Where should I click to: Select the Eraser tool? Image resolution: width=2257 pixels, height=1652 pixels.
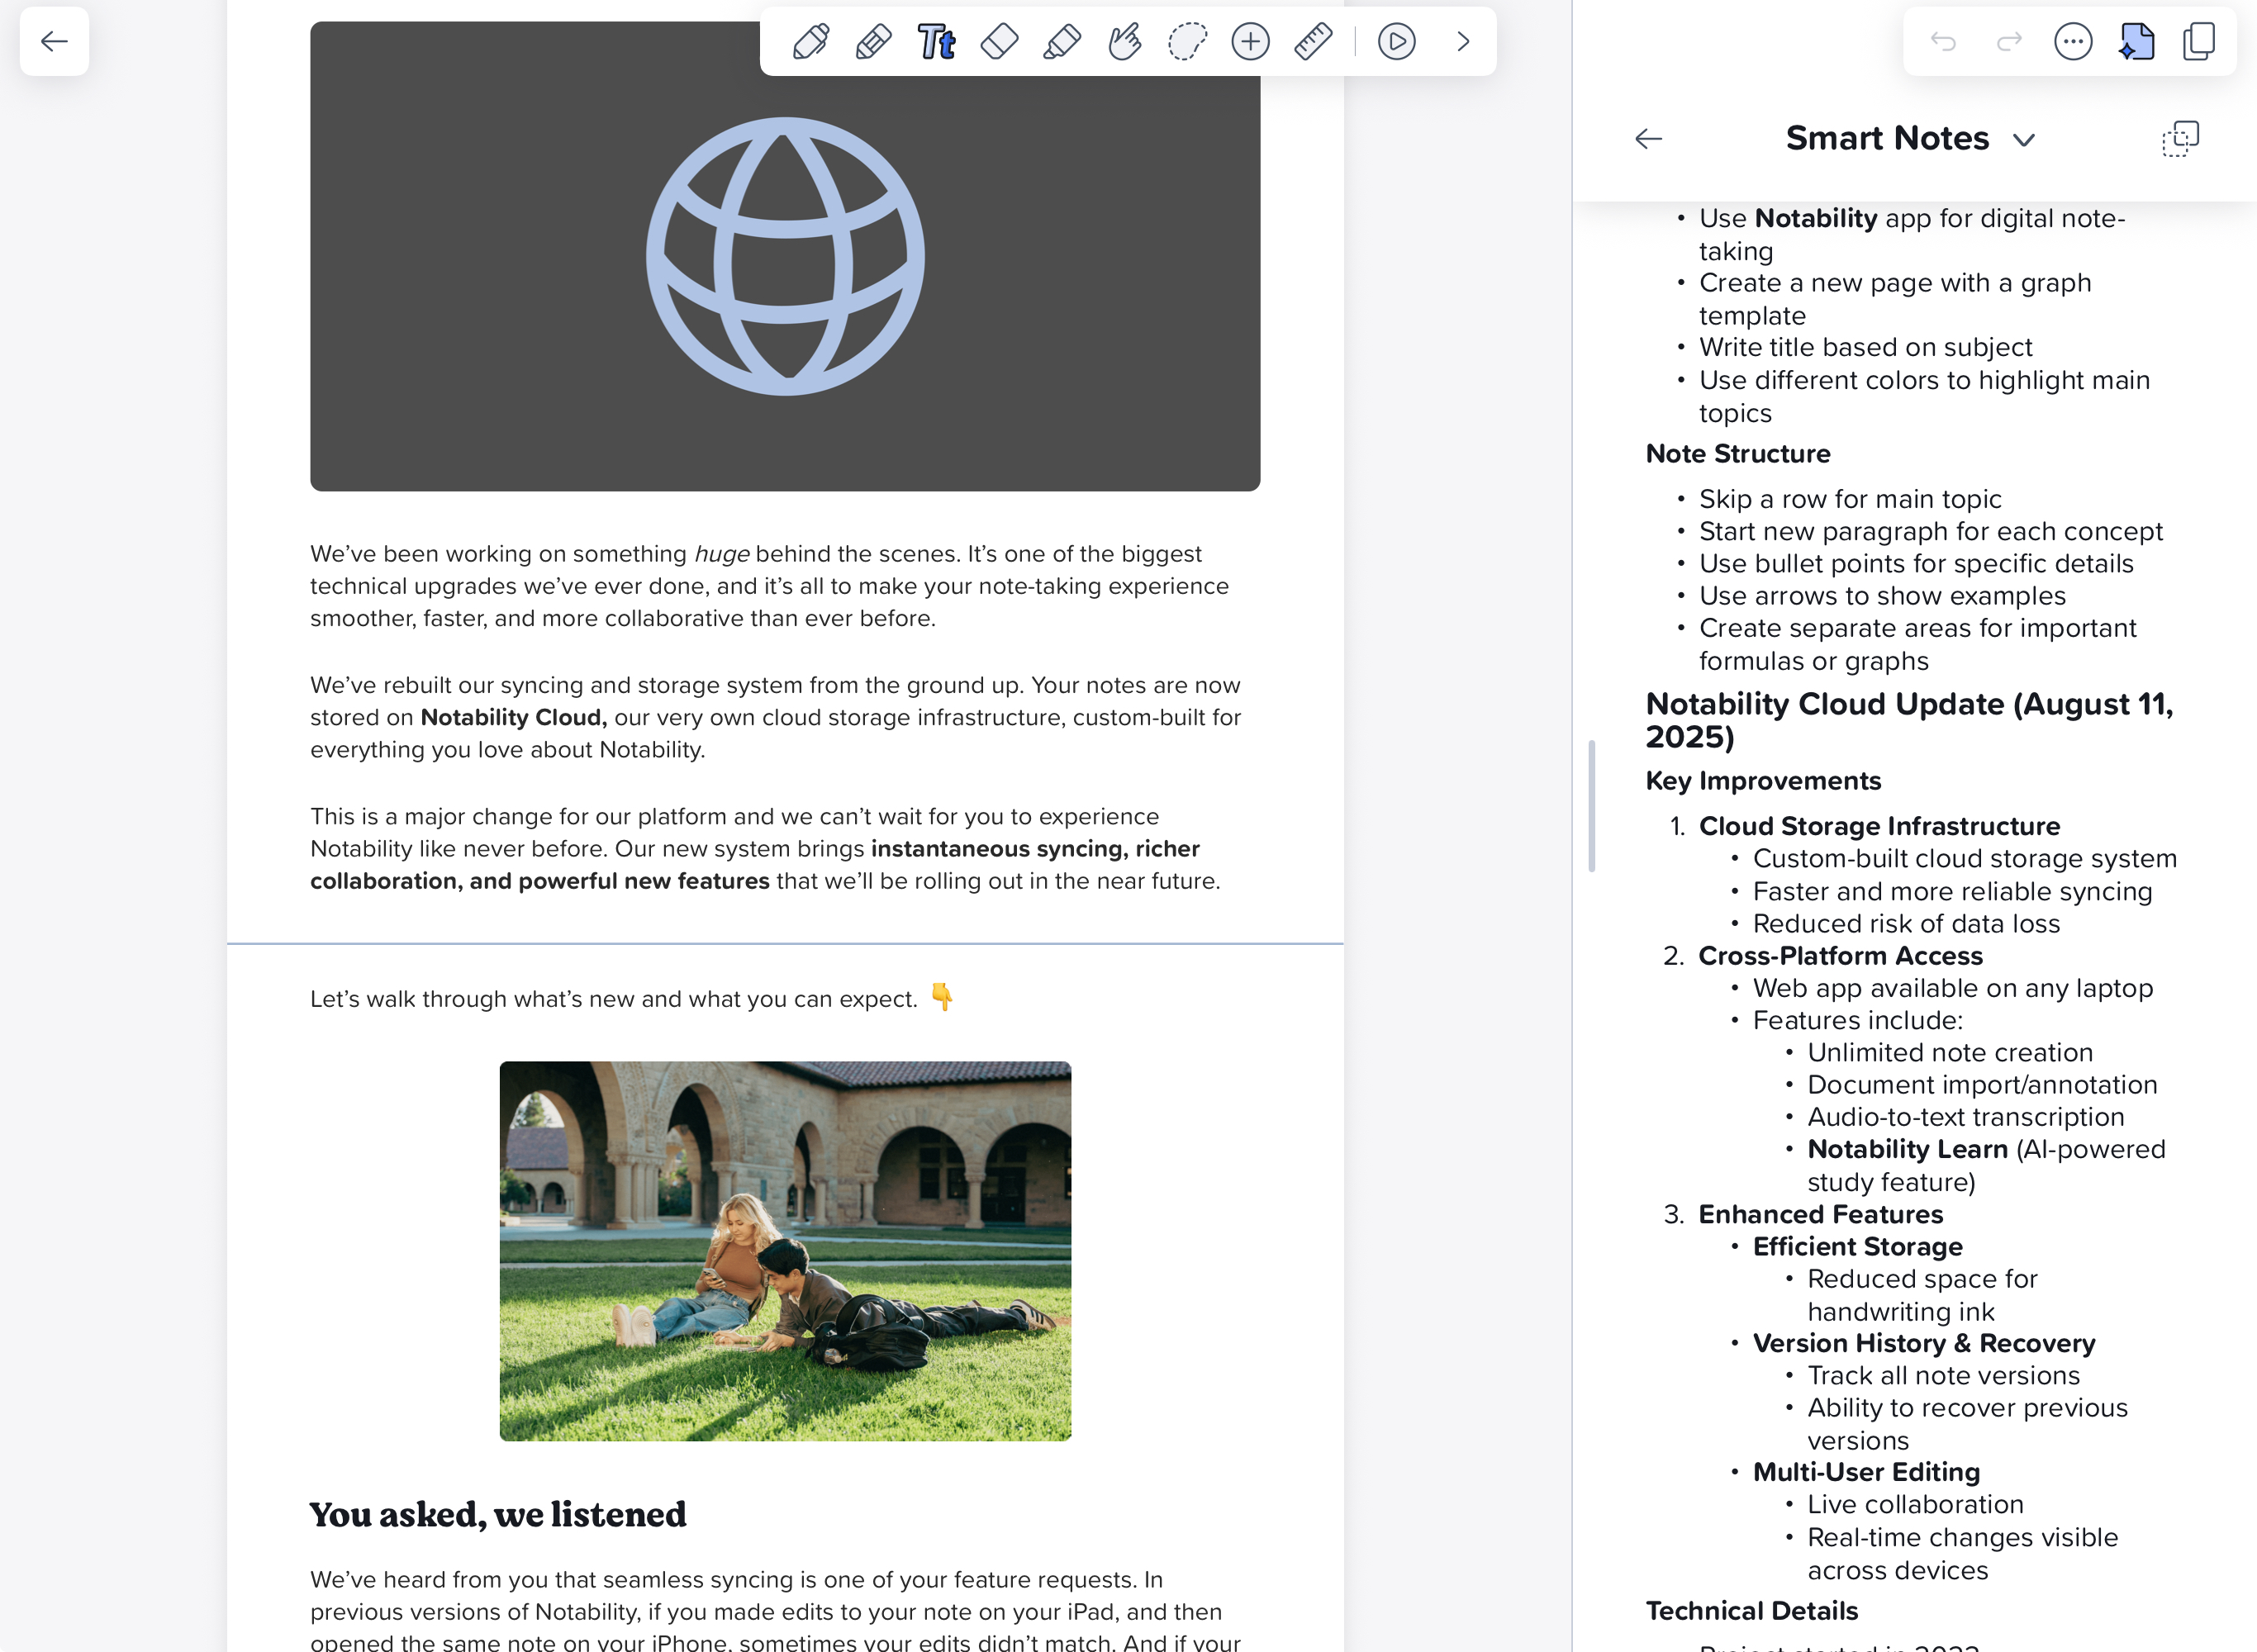click(999, 42)
